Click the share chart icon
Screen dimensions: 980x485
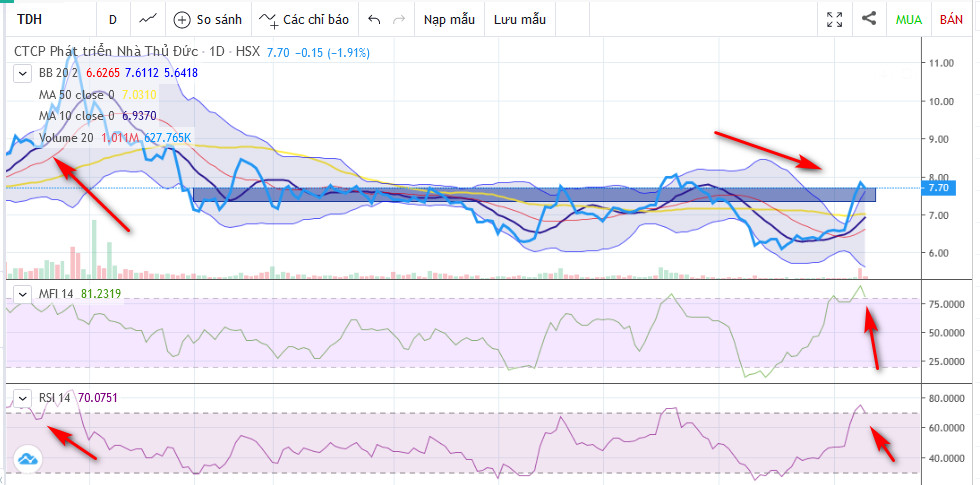coord(869,18)
